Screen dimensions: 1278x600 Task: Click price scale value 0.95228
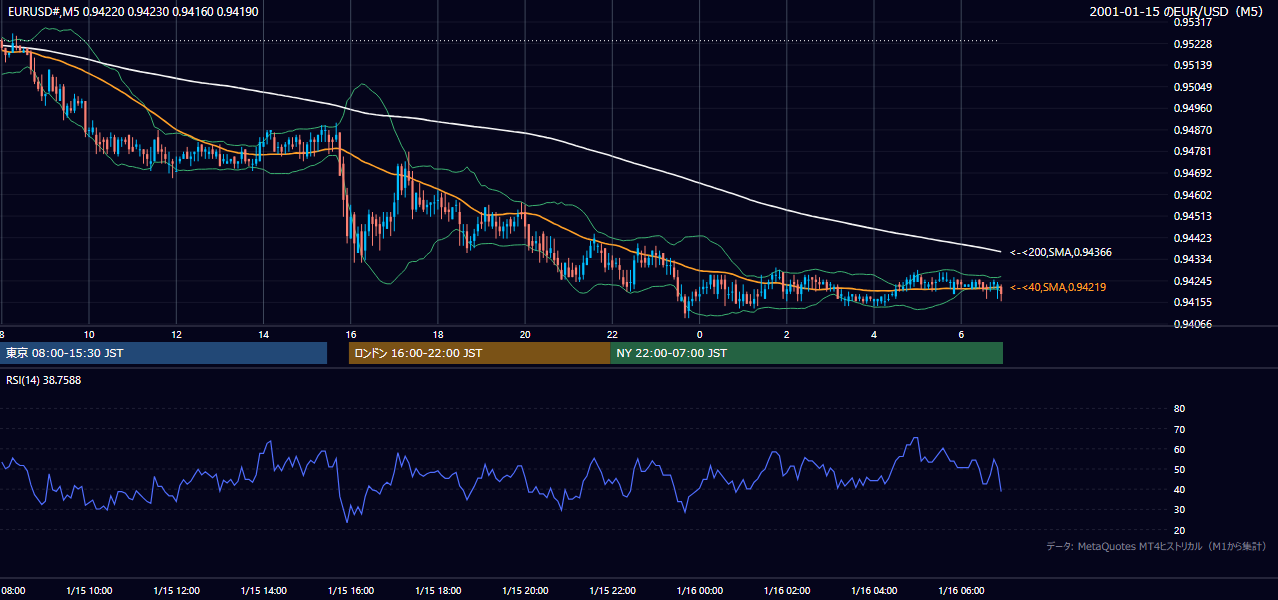point(1193,44)
